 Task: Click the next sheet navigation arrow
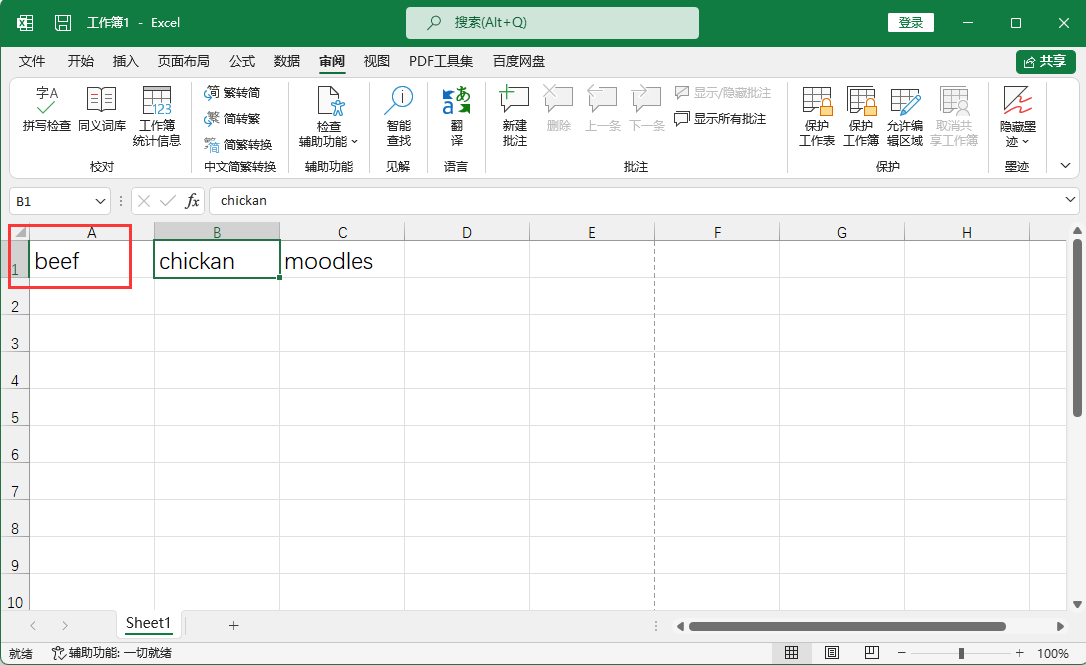click(x=64, y=626)
